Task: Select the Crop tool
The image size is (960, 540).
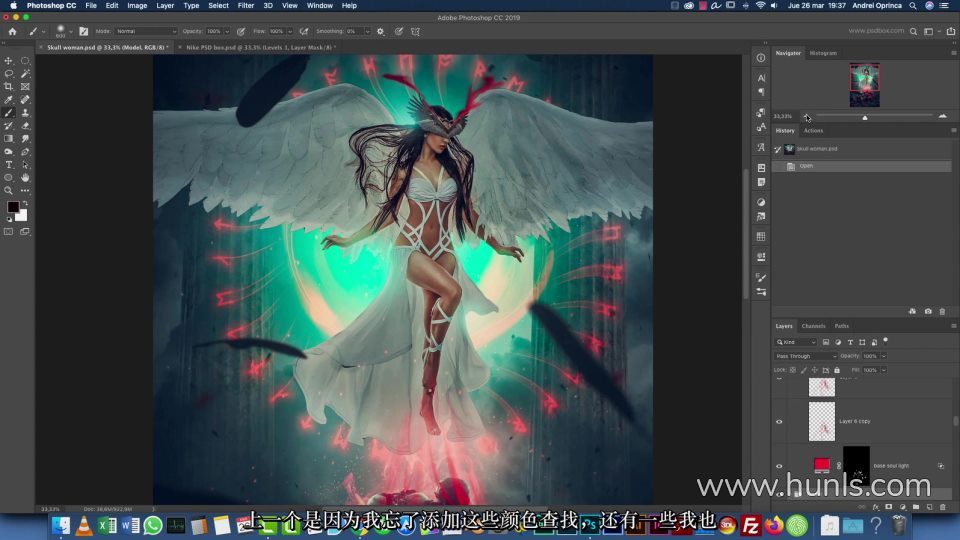Action: click(9, 86)
